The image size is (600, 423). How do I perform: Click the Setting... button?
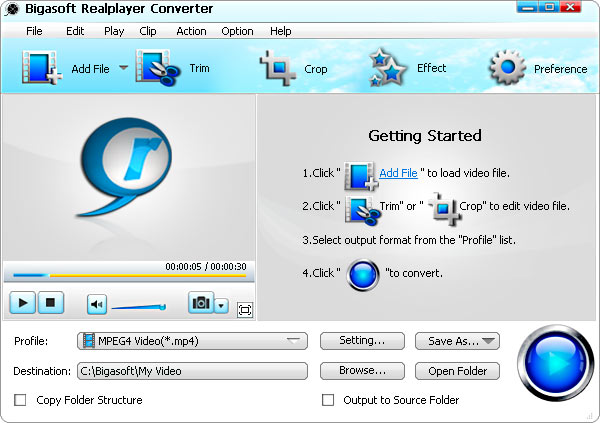tap(362, 341)
